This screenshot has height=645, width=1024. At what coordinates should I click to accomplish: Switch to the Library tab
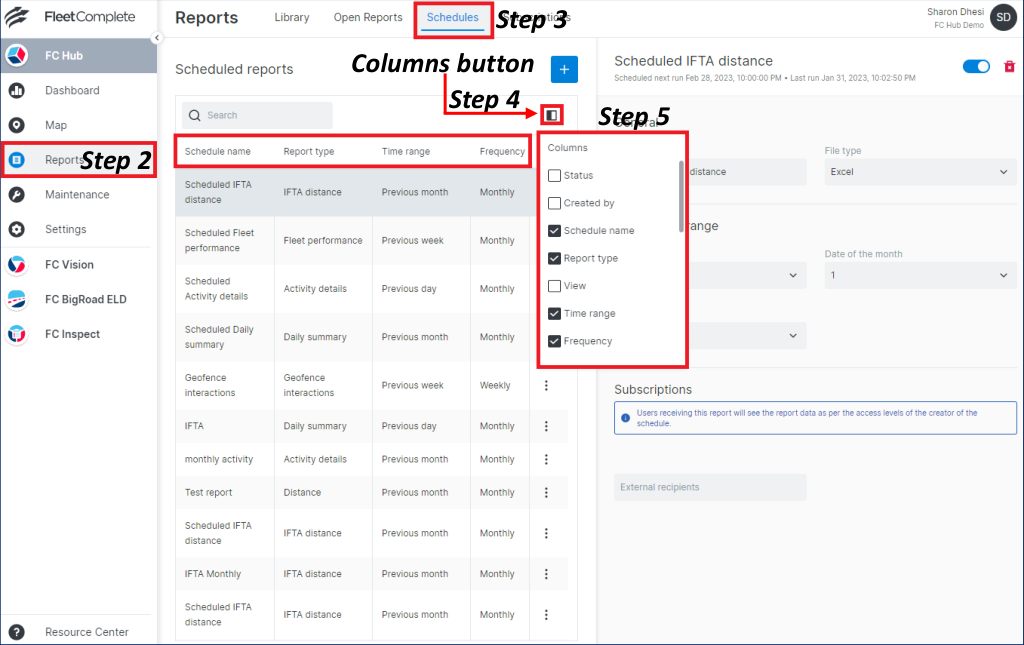[292, 18]
